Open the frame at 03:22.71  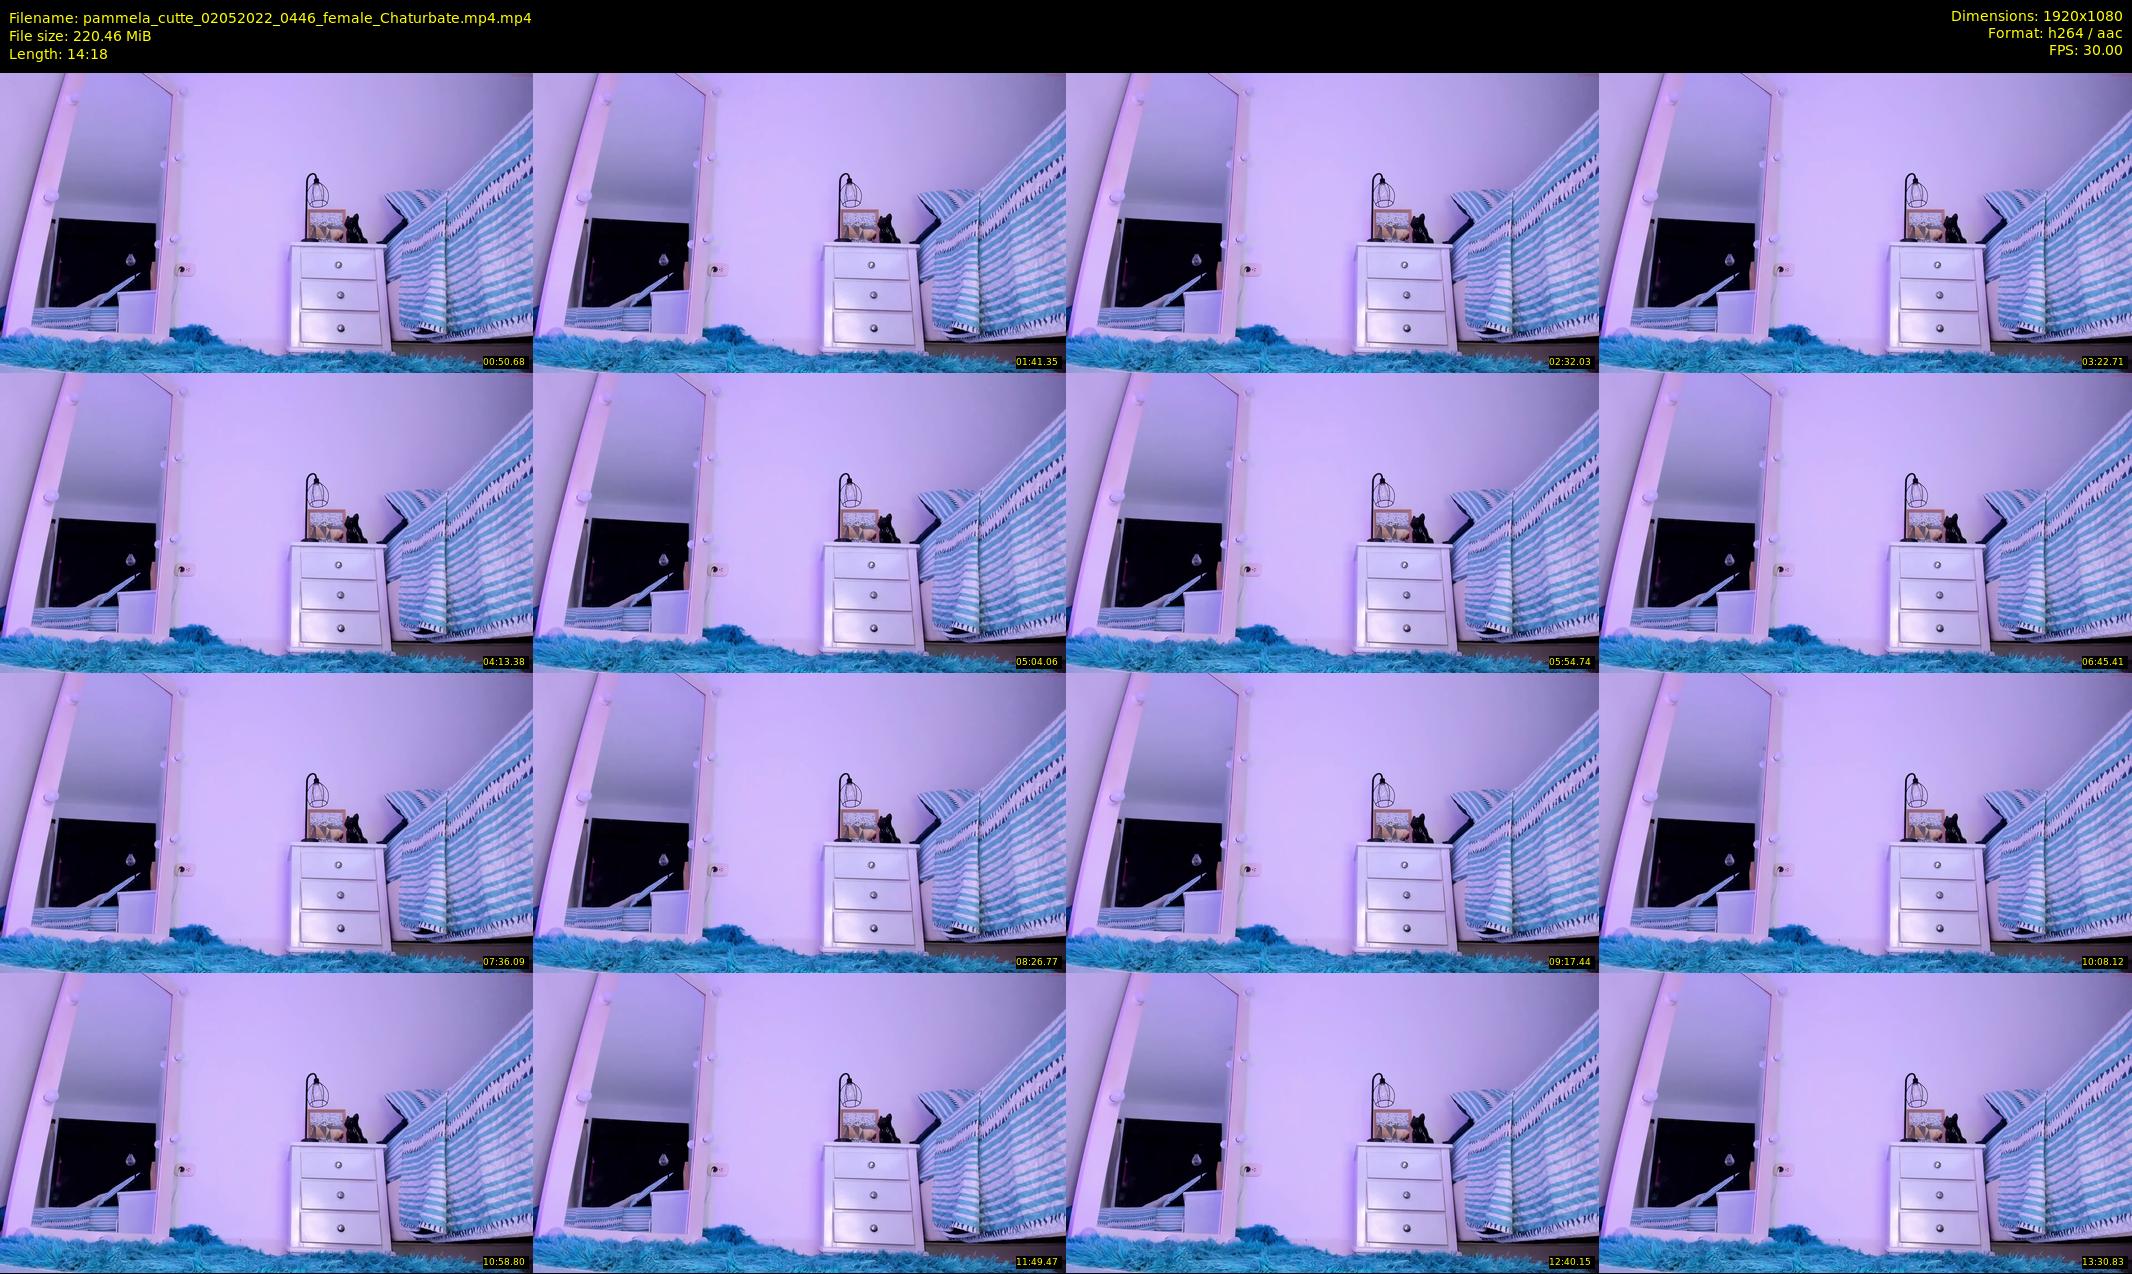click(1865, 222)
